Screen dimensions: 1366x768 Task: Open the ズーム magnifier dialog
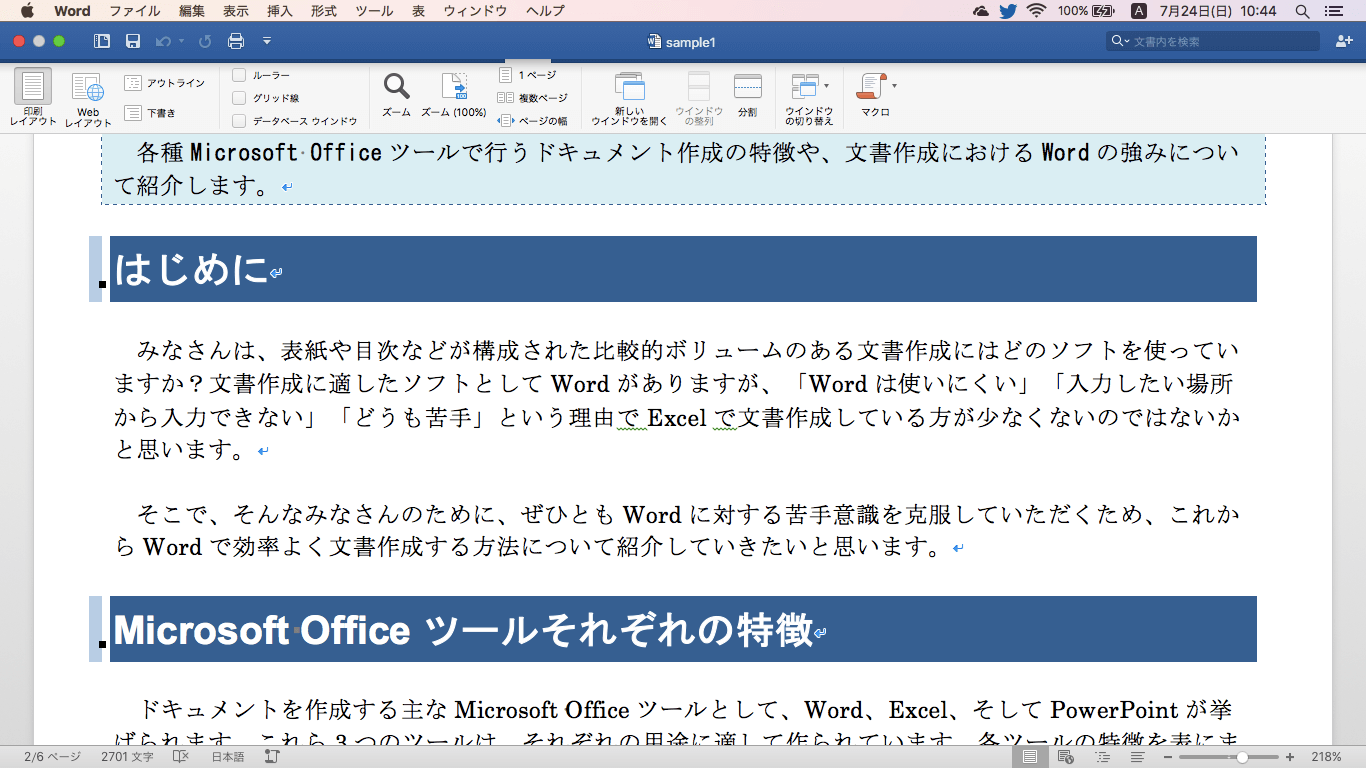point(396,95)
